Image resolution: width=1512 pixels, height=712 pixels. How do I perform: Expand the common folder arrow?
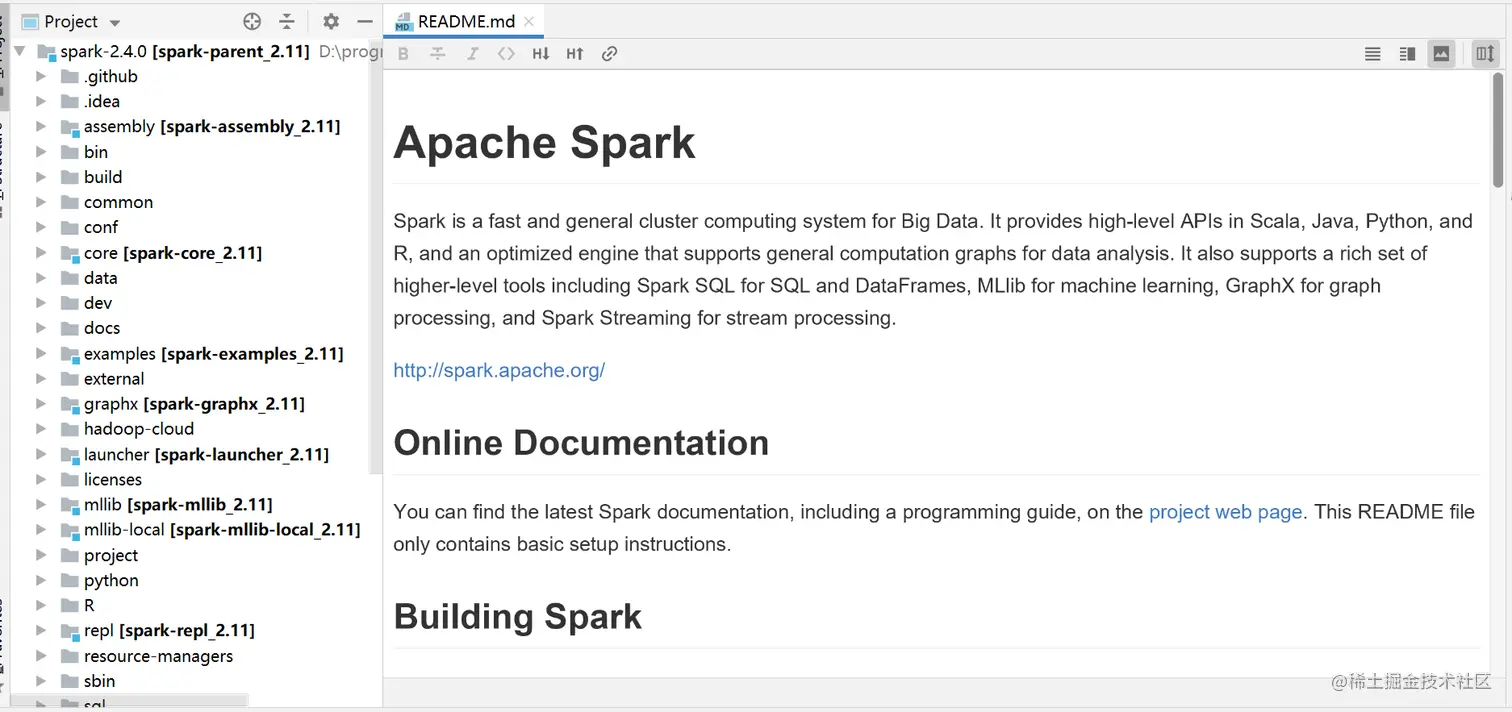(x=41, y=202)
